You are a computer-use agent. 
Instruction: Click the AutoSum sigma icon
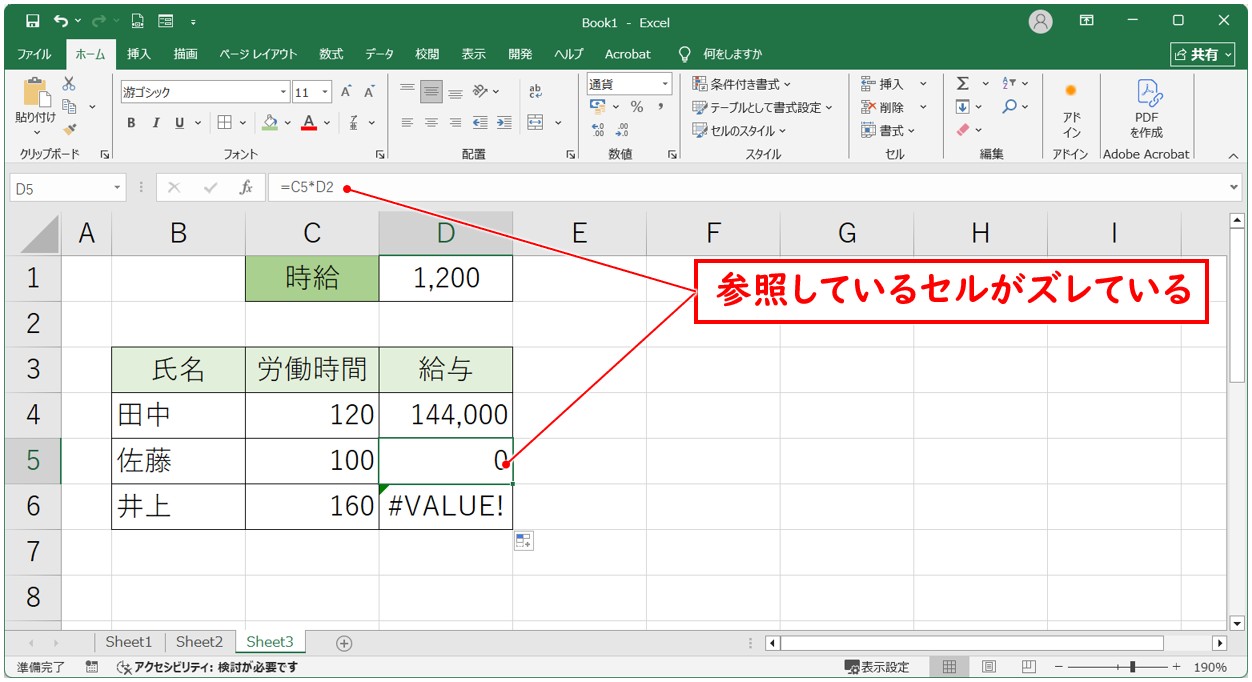(x=963, y=84)
